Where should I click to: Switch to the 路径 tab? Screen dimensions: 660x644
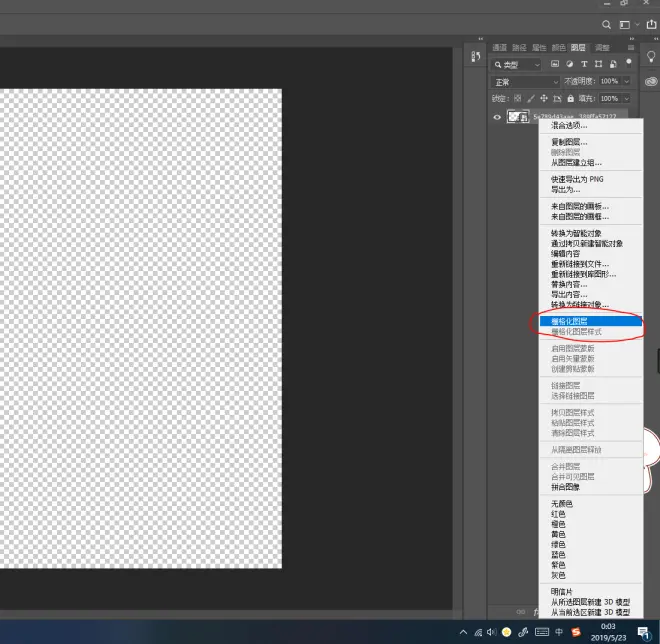tap(519, 48)
